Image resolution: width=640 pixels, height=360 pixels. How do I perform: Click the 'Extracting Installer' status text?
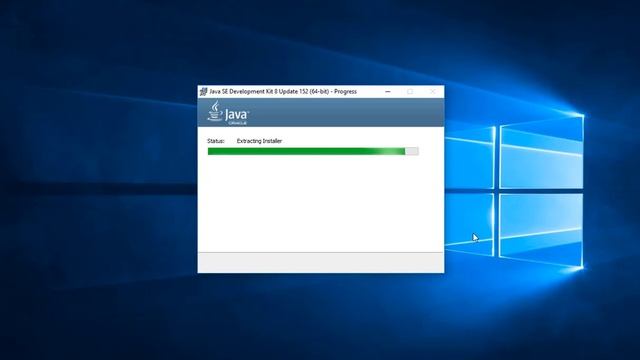[259, 141]
